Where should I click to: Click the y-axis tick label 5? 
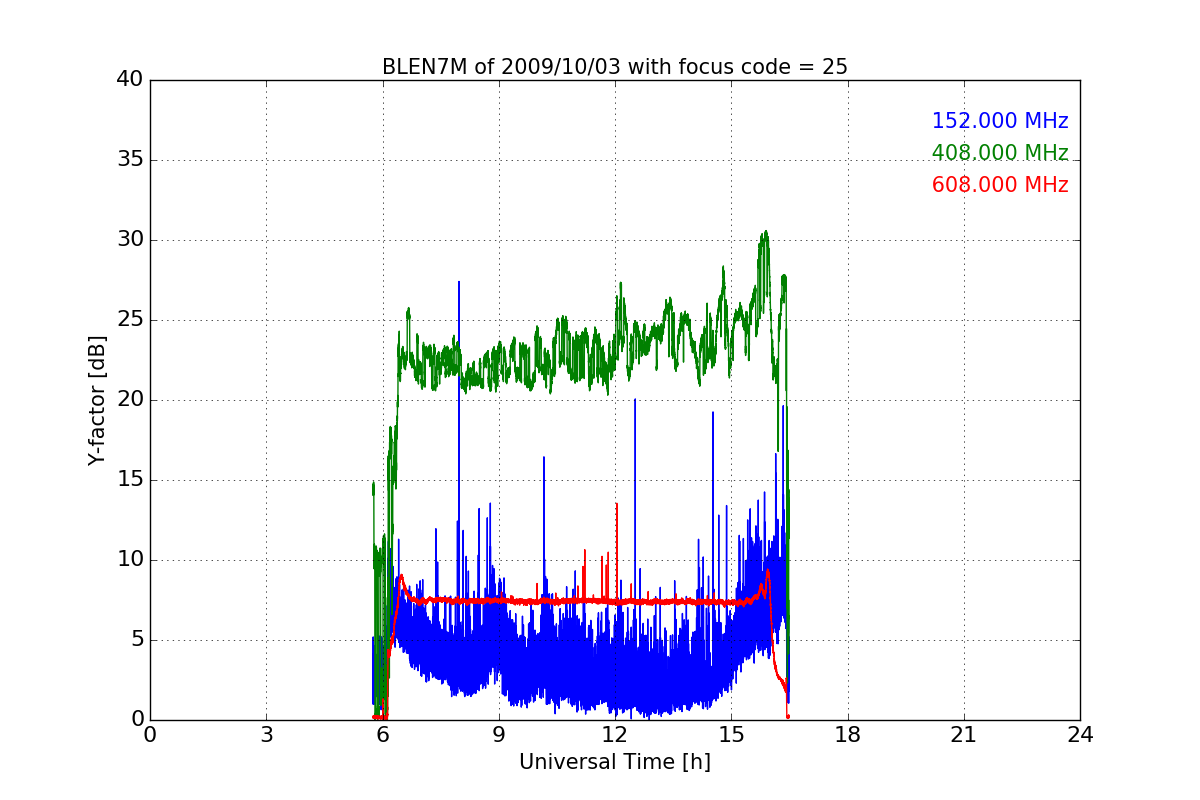coord(137,640)
